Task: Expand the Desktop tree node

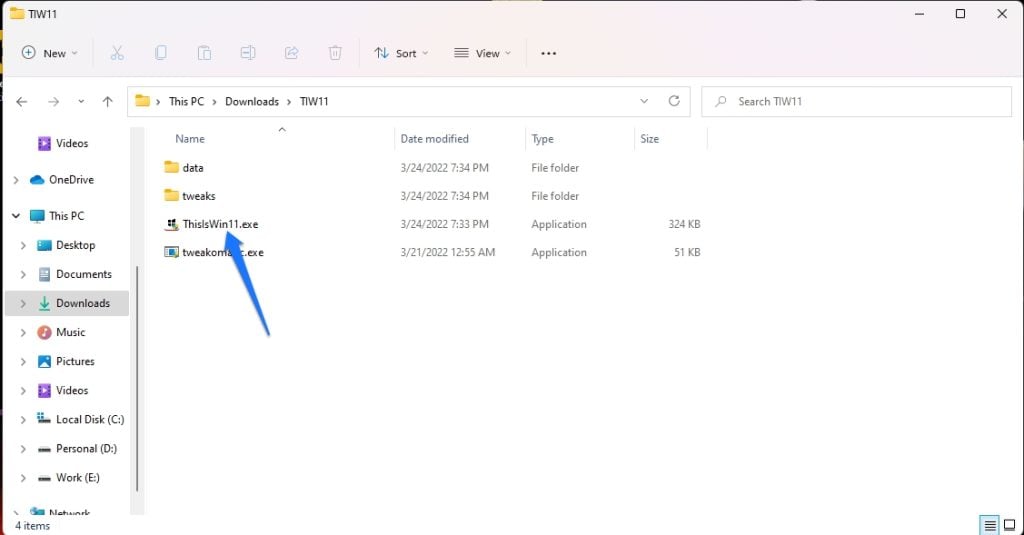Action: click(24, 245)
